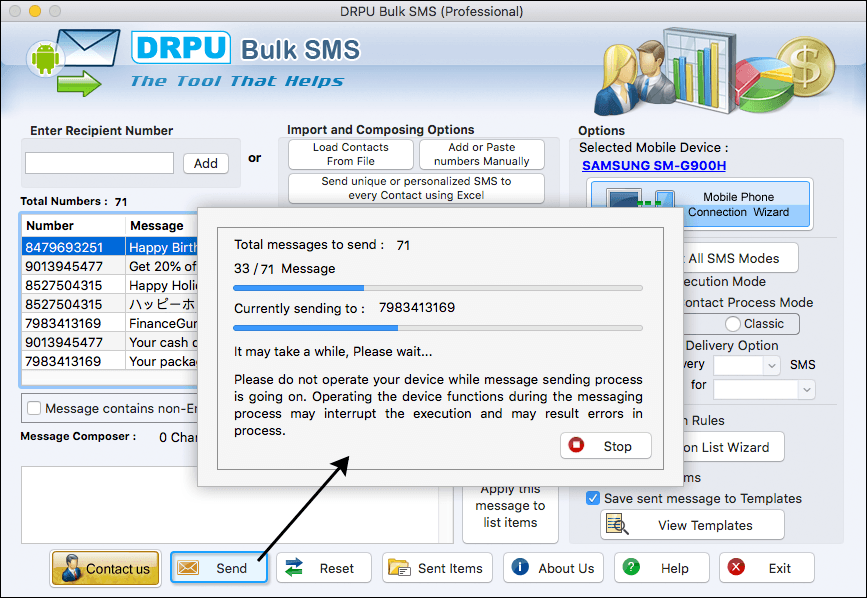
Task: Click the View Templates button
Action: coord(692,524)
